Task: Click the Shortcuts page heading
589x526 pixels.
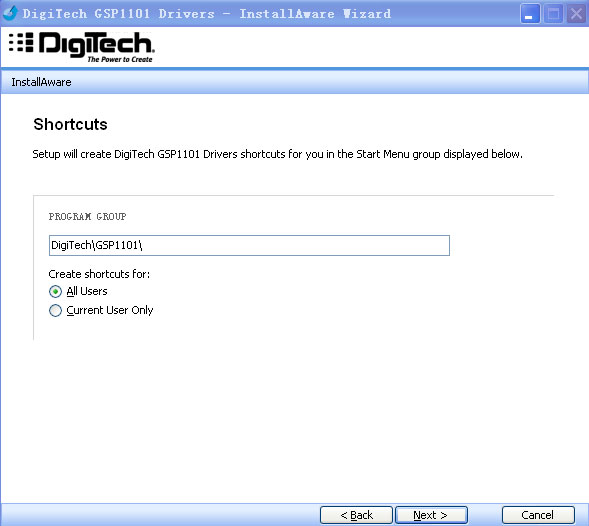Action: (70, 124)
